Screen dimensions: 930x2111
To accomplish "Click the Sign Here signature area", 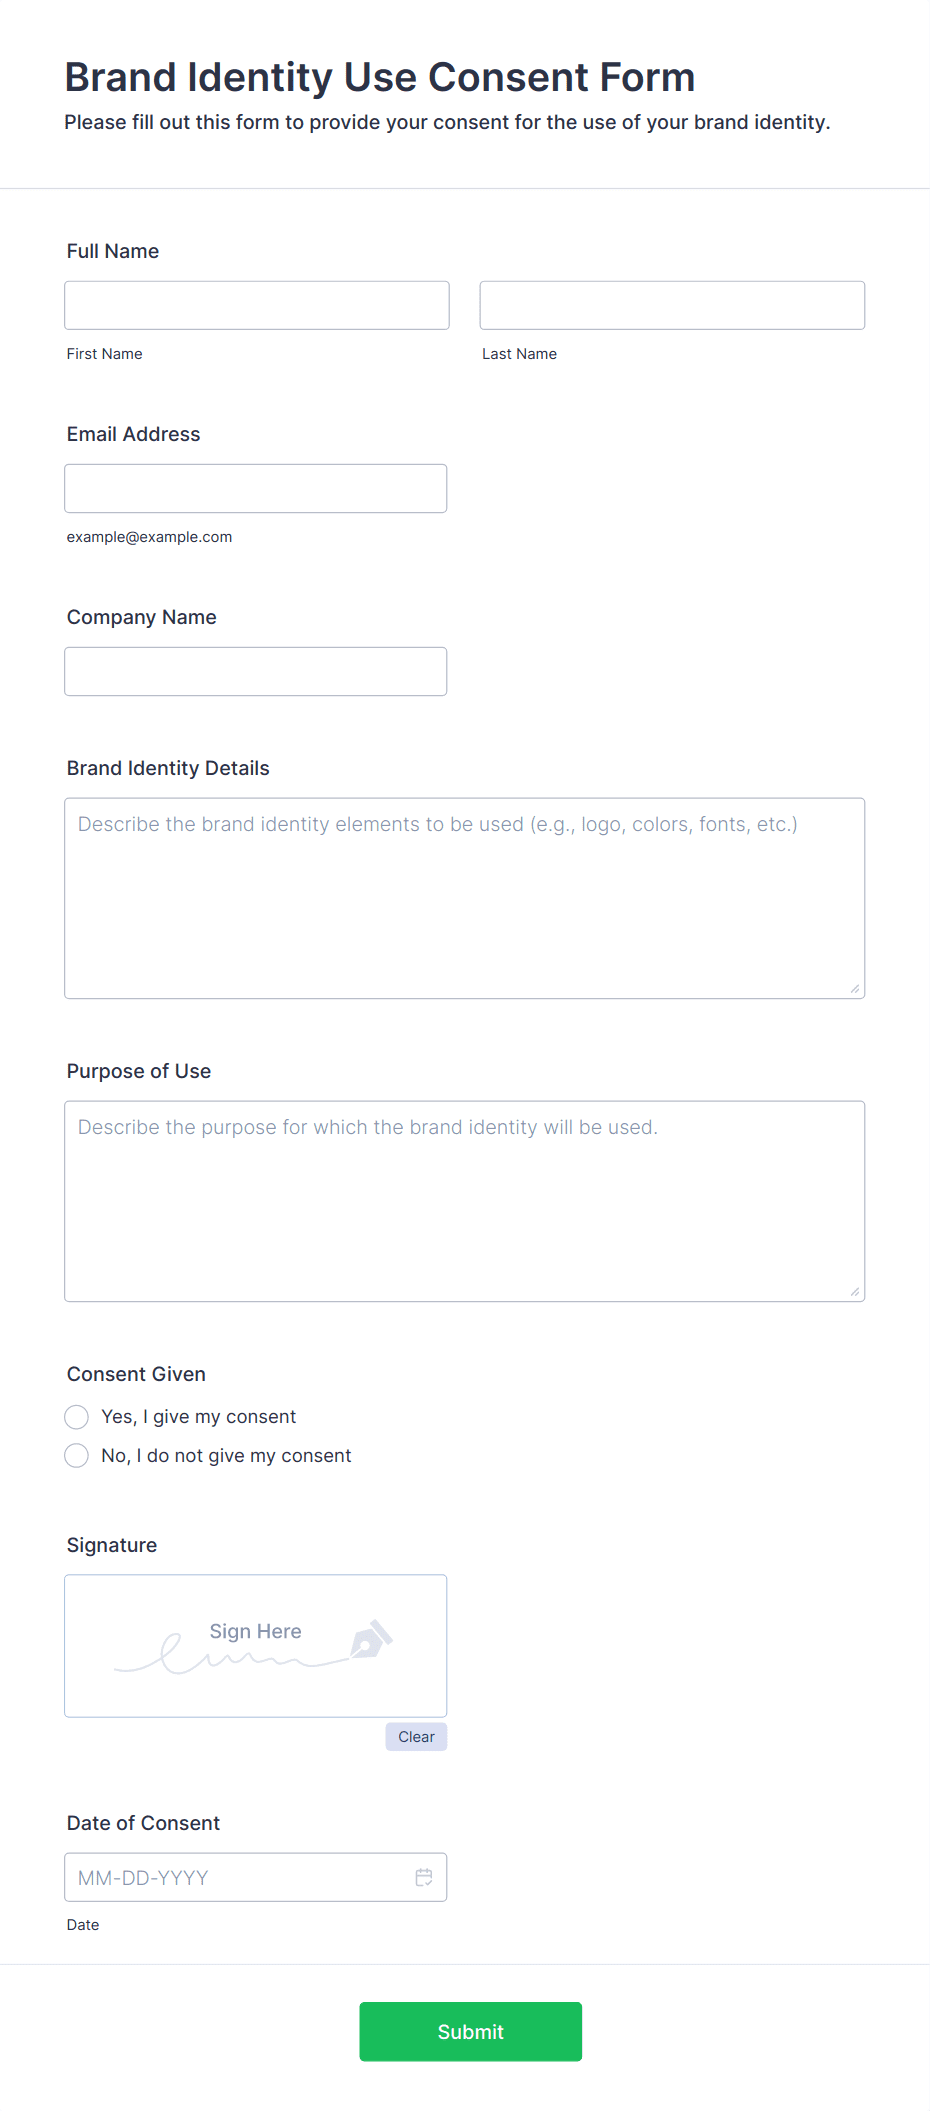I will (x=256, y=1646).
